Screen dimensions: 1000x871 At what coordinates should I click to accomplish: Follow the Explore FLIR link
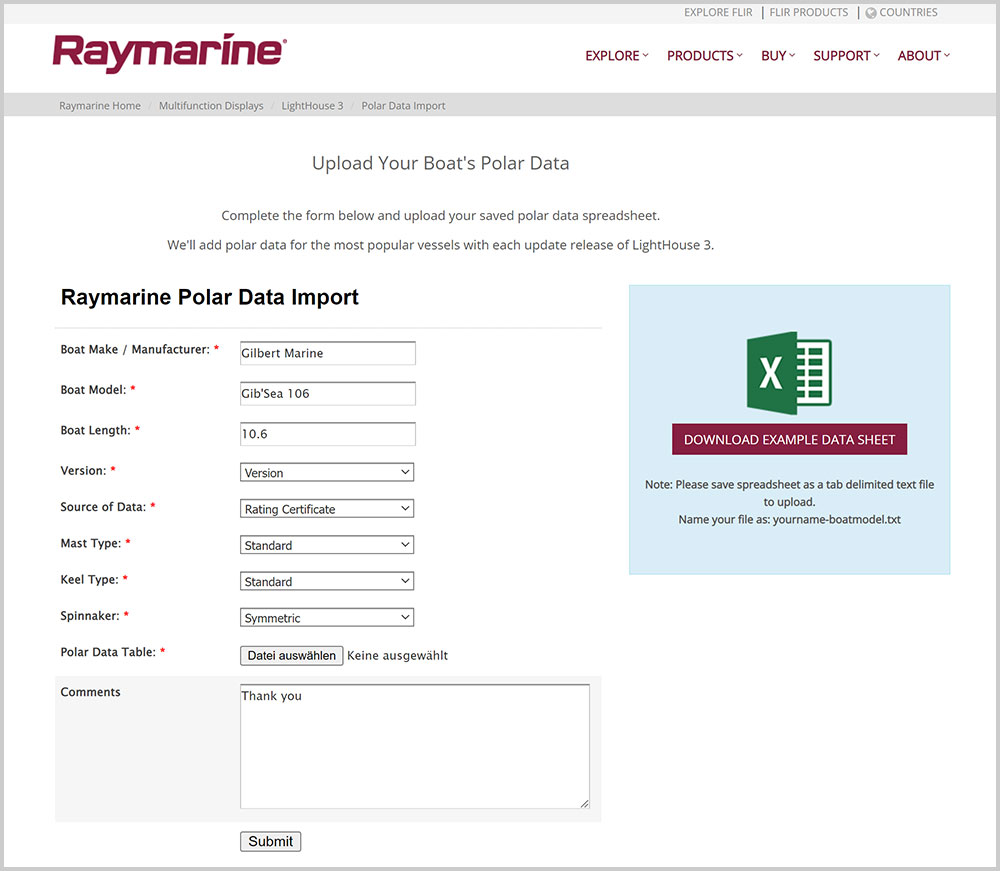point(718,13)
